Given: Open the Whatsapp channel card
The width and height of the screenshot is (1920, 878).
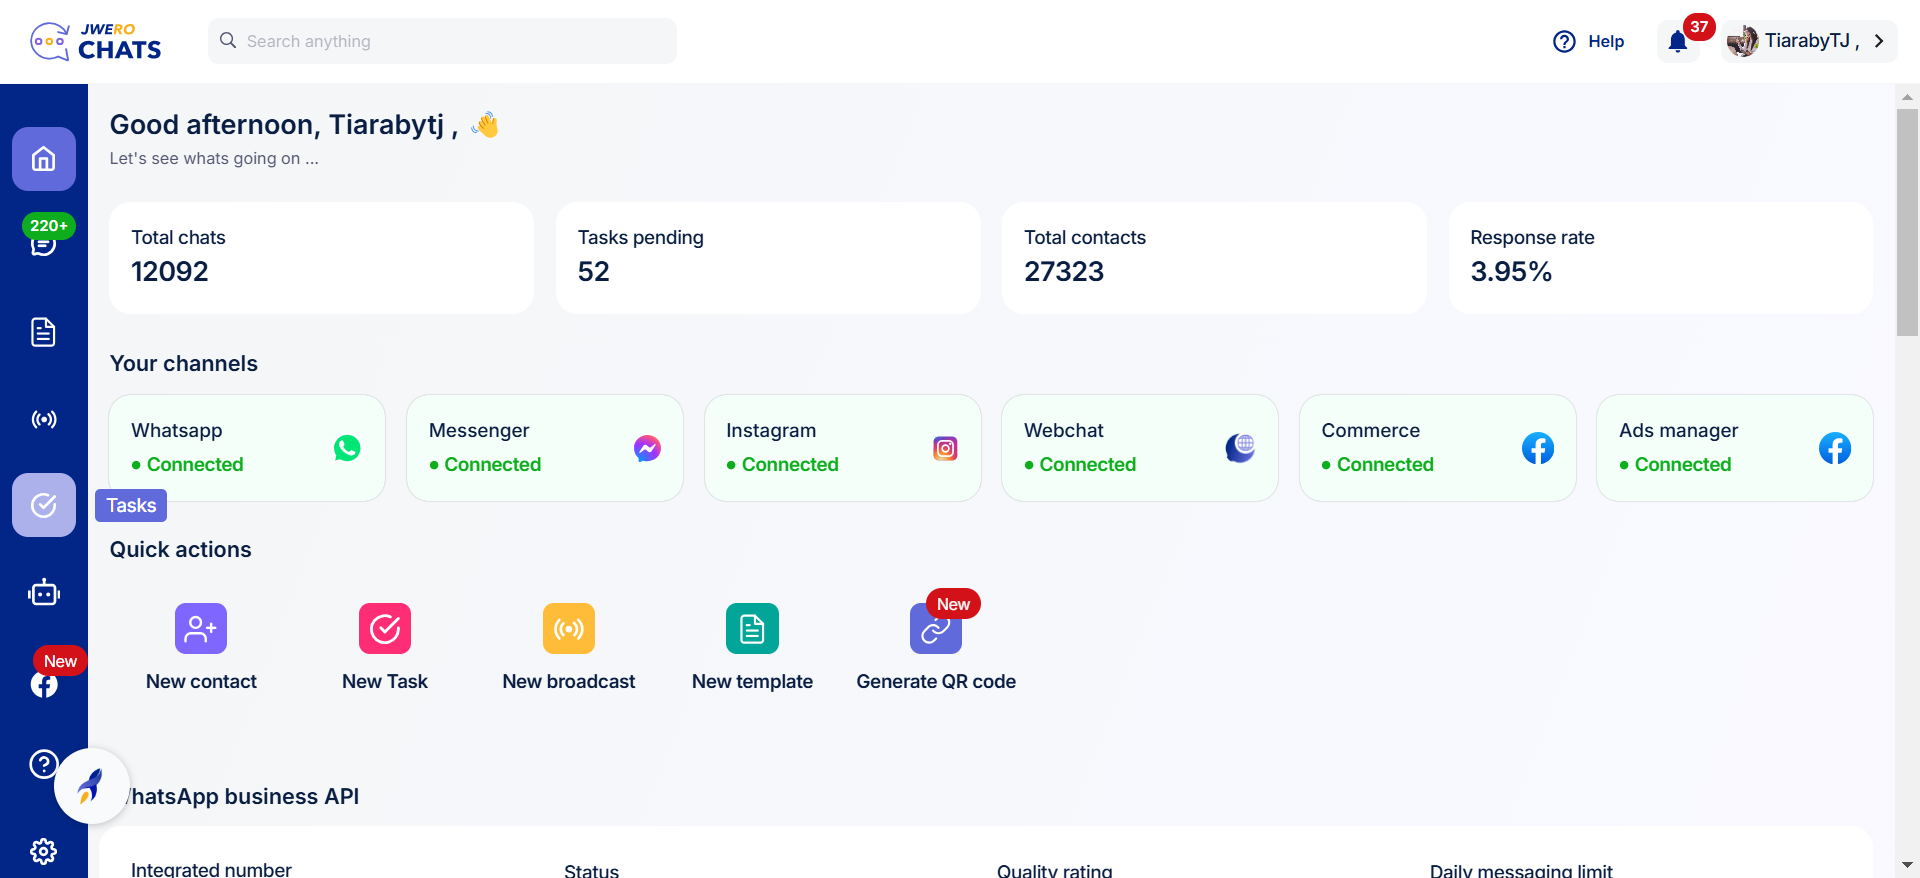Looking at the screenshot, I should pyautogui.click(x=247, y=448).
